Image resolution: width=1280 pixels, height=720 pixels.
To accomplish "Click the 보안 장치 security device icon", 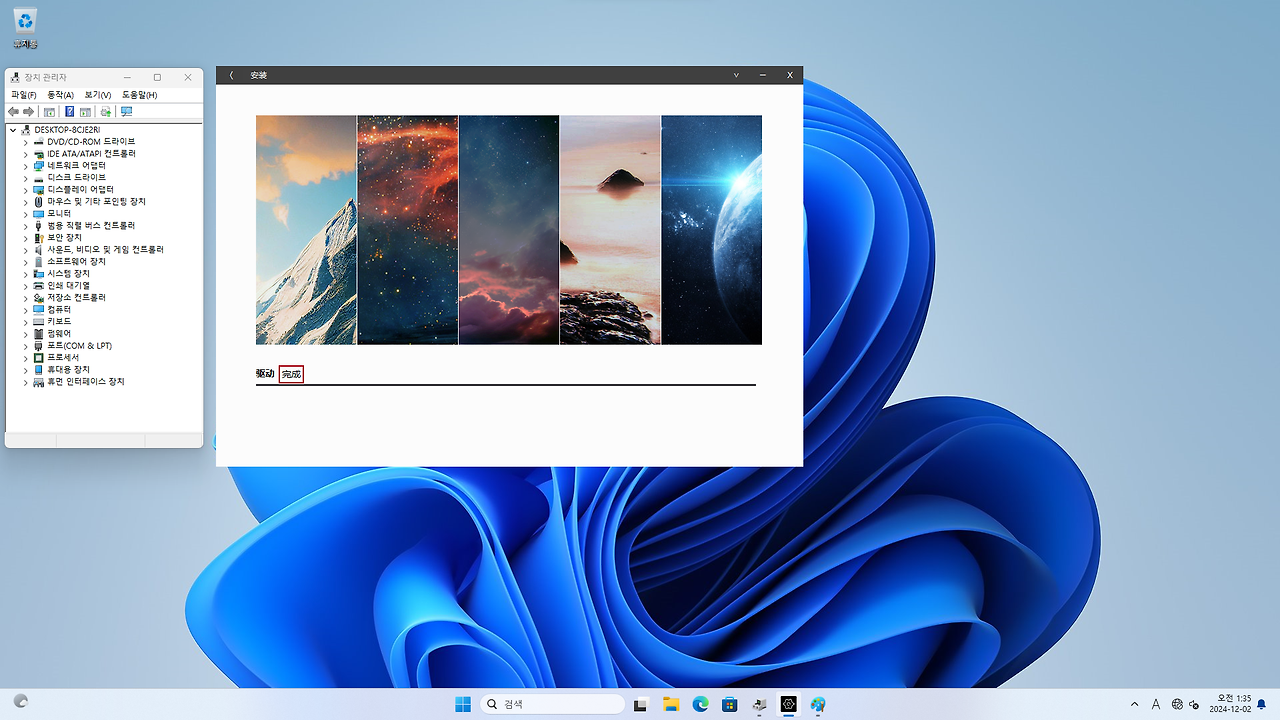I will 39,238.
